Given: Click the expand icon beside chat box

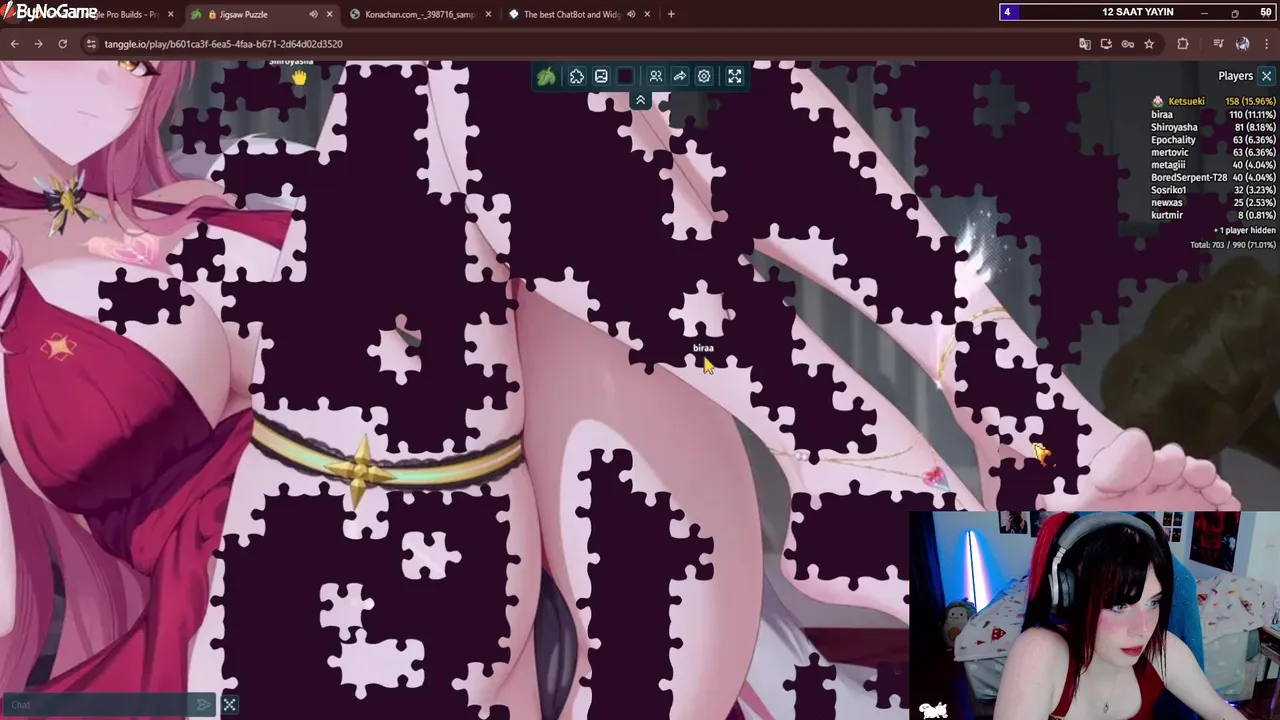Looking at the screenshot, I should click(229, 705).
